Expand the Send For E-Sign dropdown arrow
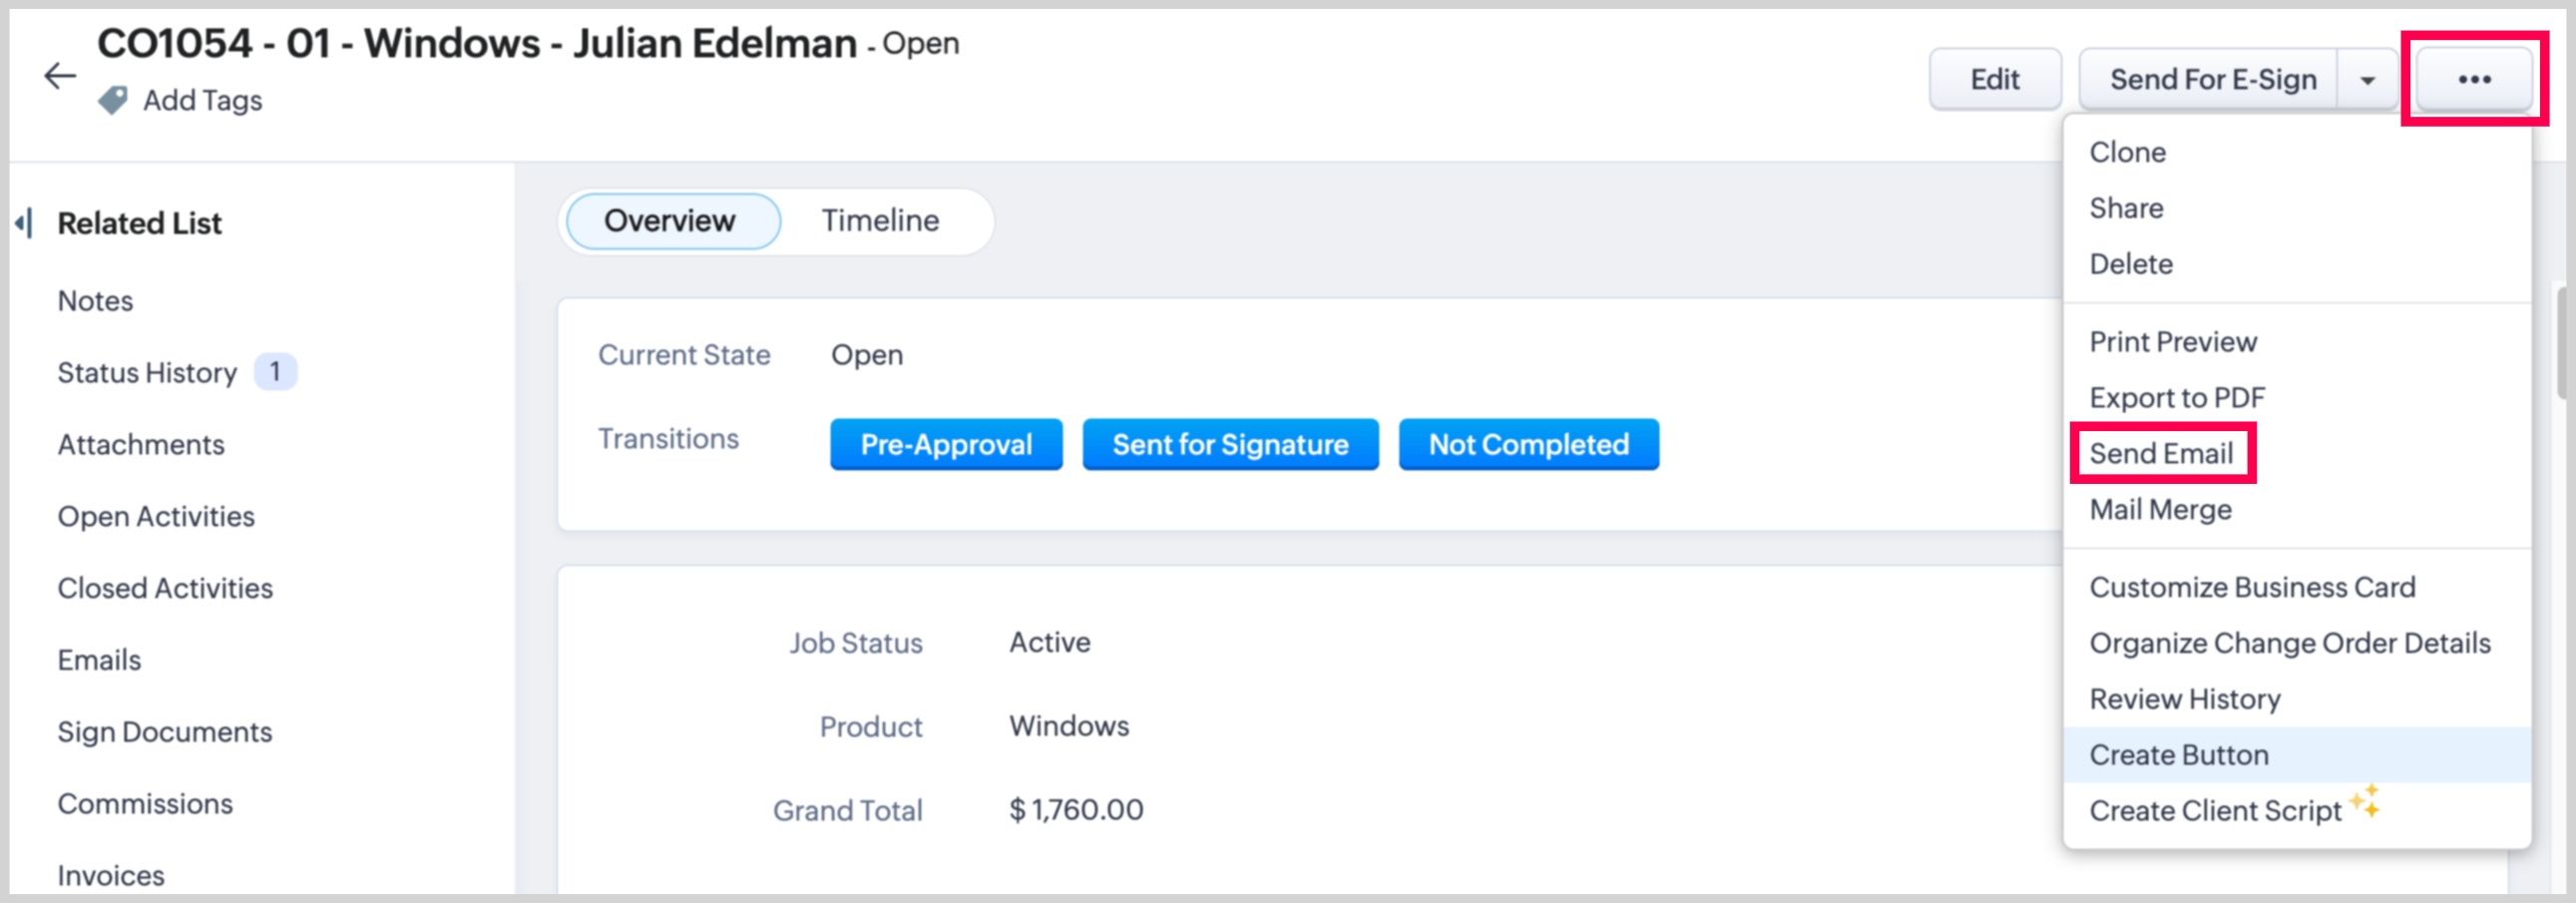This screenshot has width=2576, height=903. click(2367, 79)
